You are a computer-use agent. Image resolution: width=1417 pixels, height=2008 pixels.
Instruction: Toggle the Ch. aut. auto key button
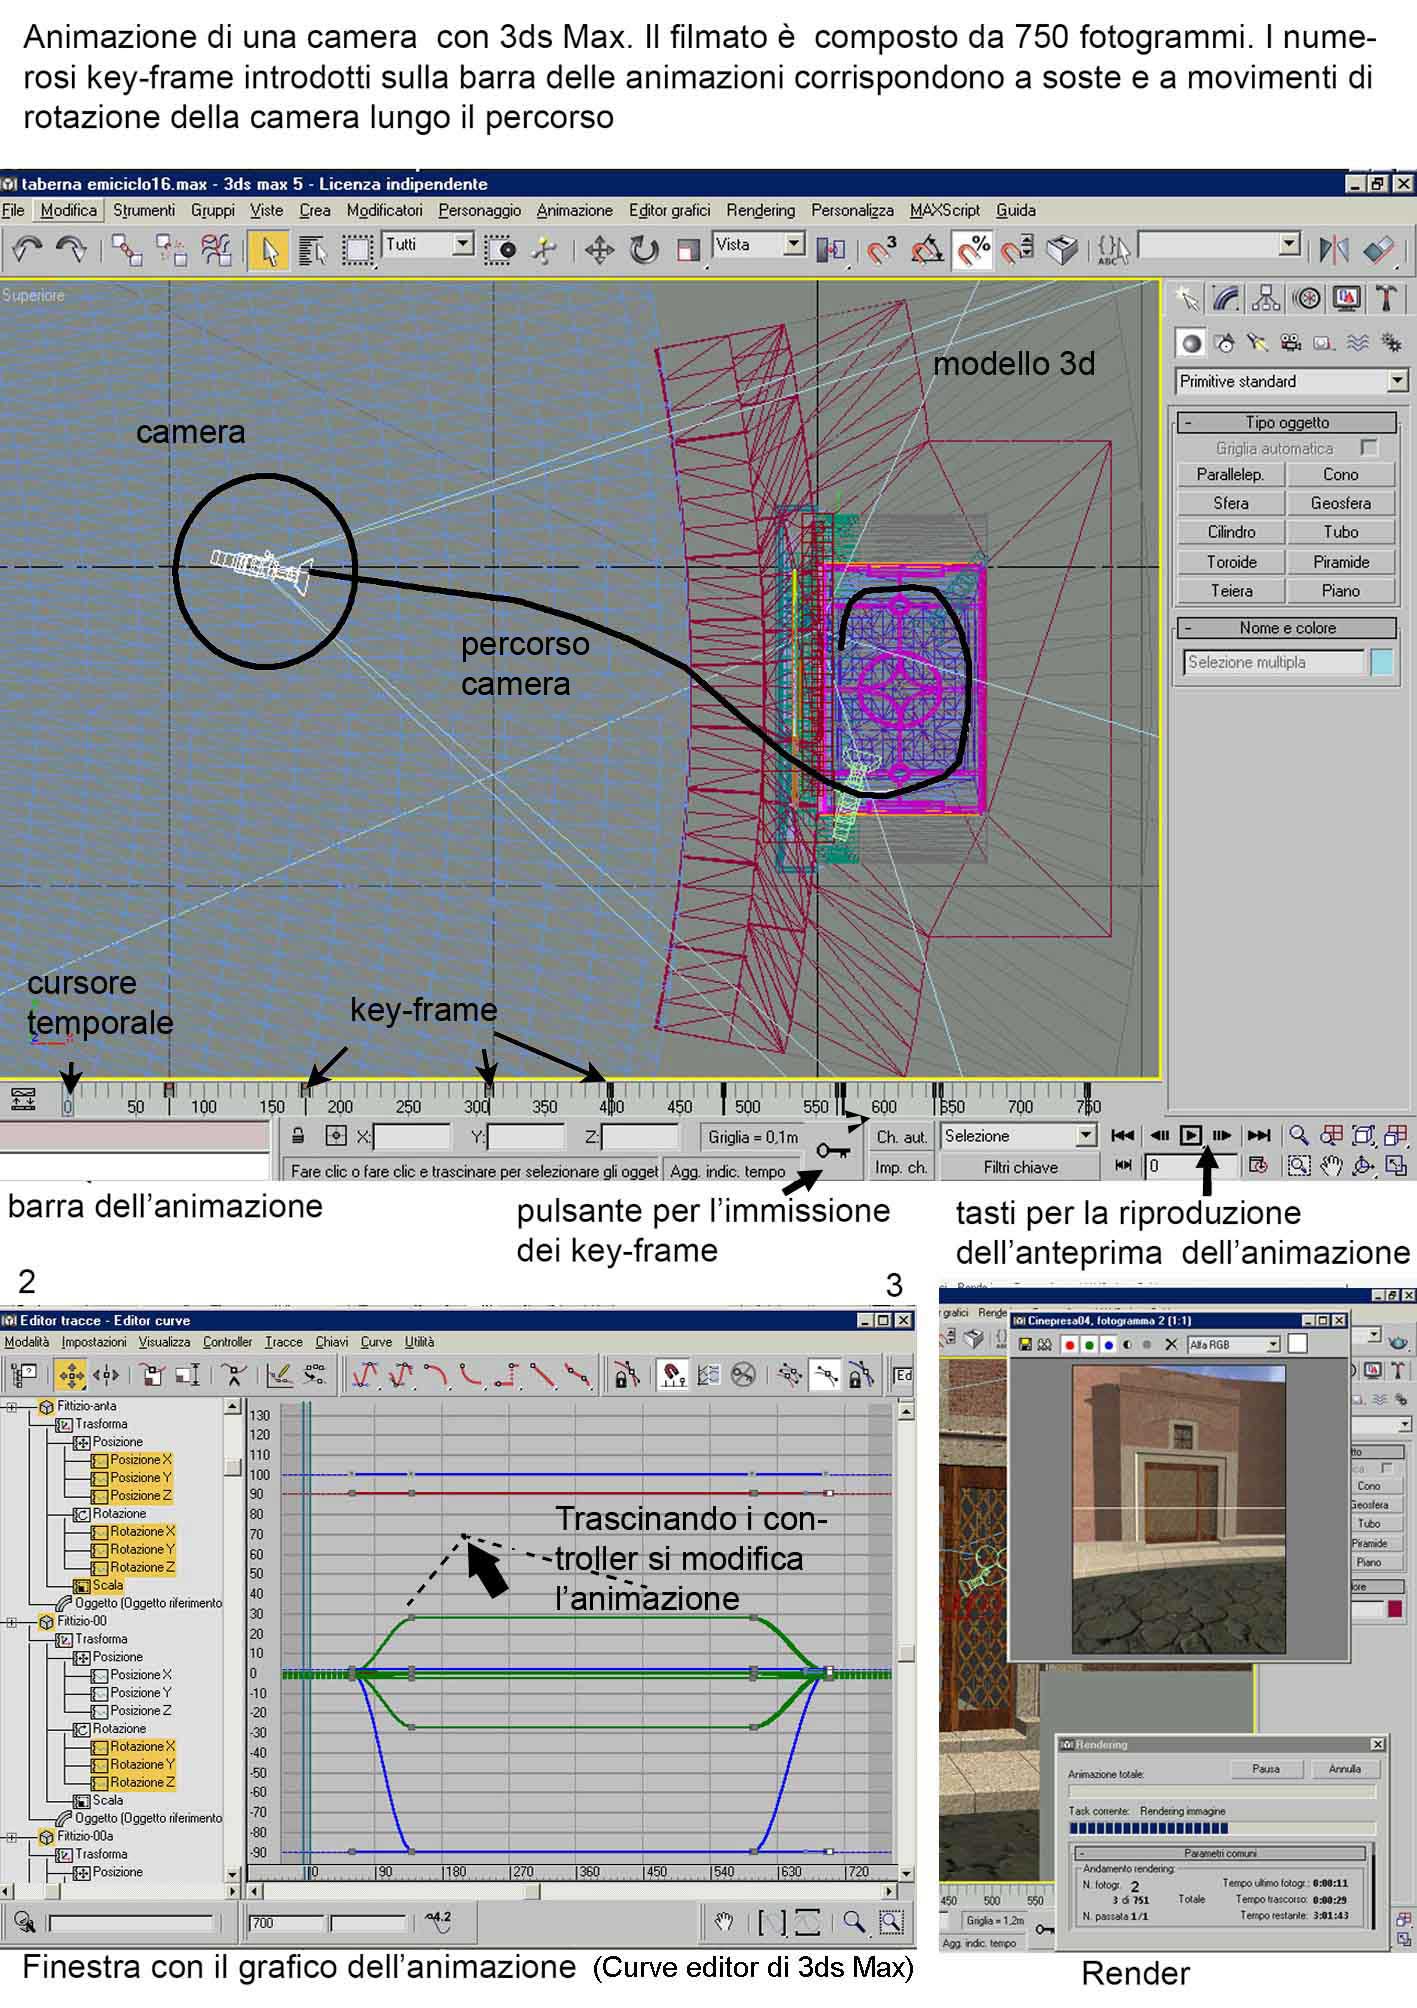pyautogui.click(x=901, y=1137)
